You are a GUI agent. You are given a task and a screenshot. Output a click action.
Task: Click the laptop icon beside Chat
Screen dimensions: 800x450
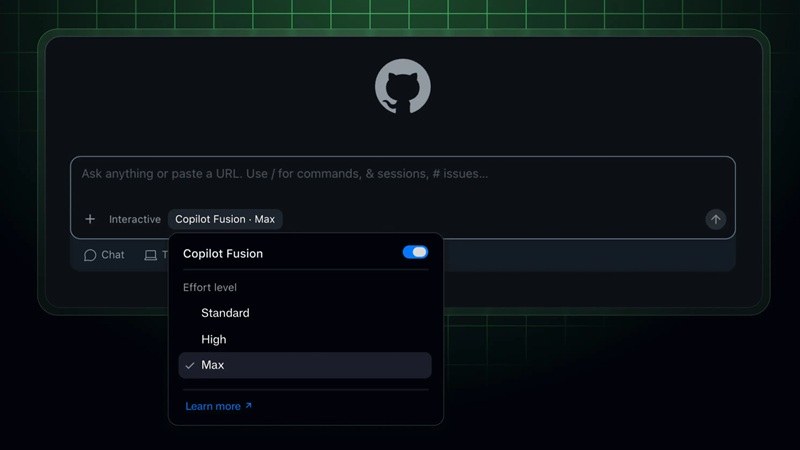pyautogui.click(x=151, y=255)
